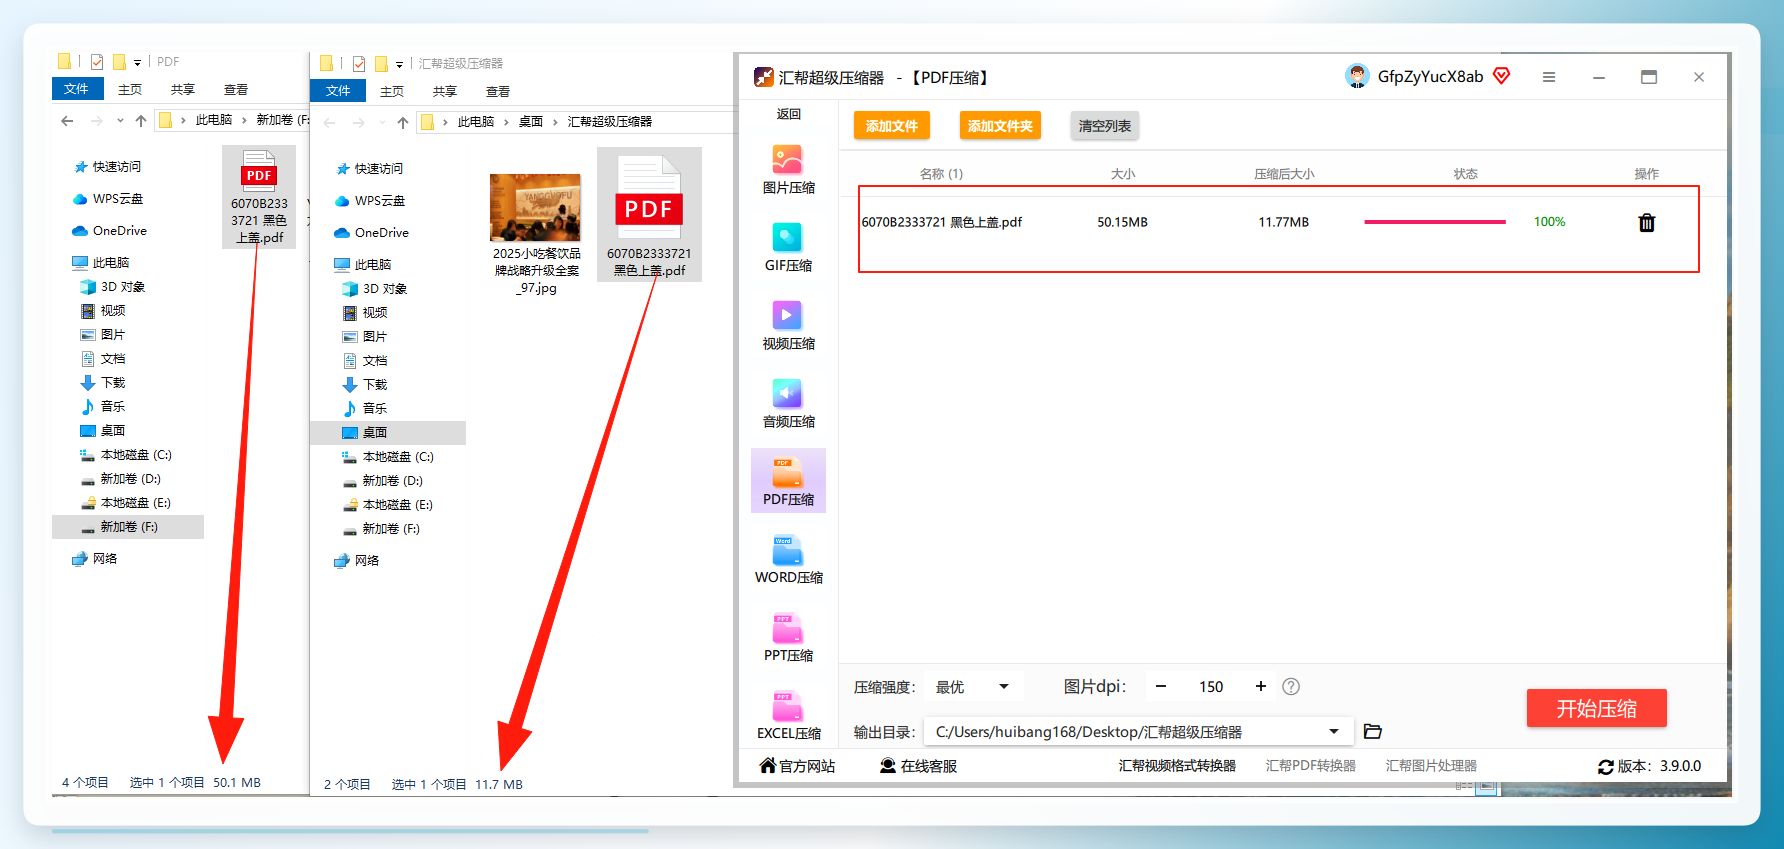Open 共享 tab in PDF explorer window
This screenshot has width=1784, height=849.
coord(183,90)
